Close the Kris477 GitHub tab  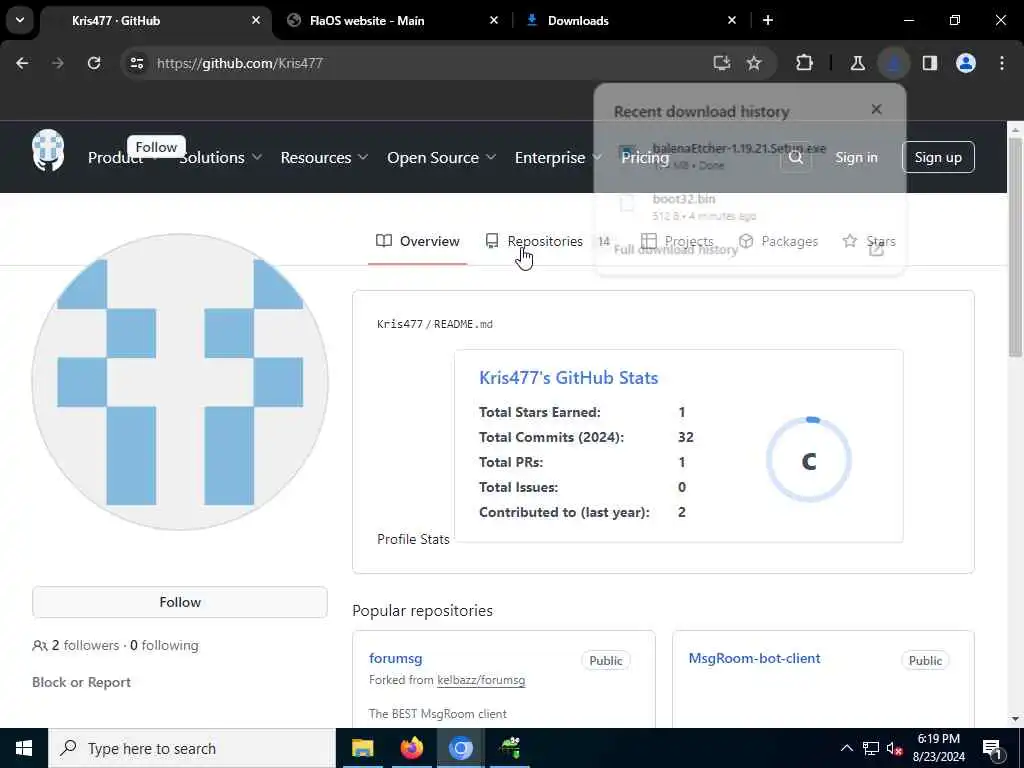[x=256, y=20]
